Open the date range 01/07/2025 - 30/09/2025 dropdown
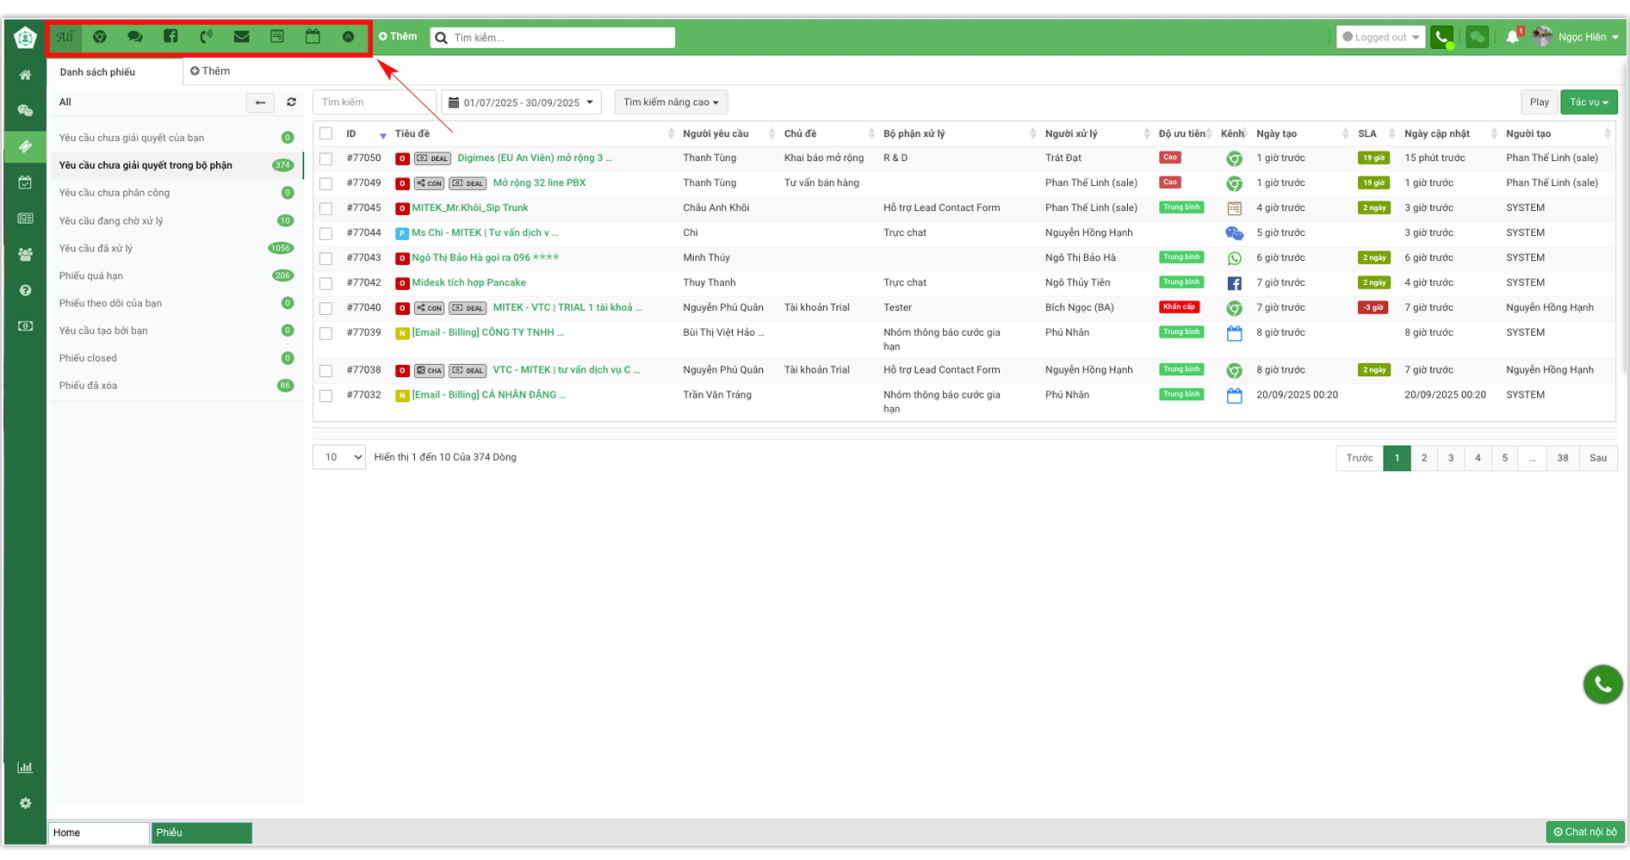The height and width of the screenshot is (860, 1630). point(521,102)
